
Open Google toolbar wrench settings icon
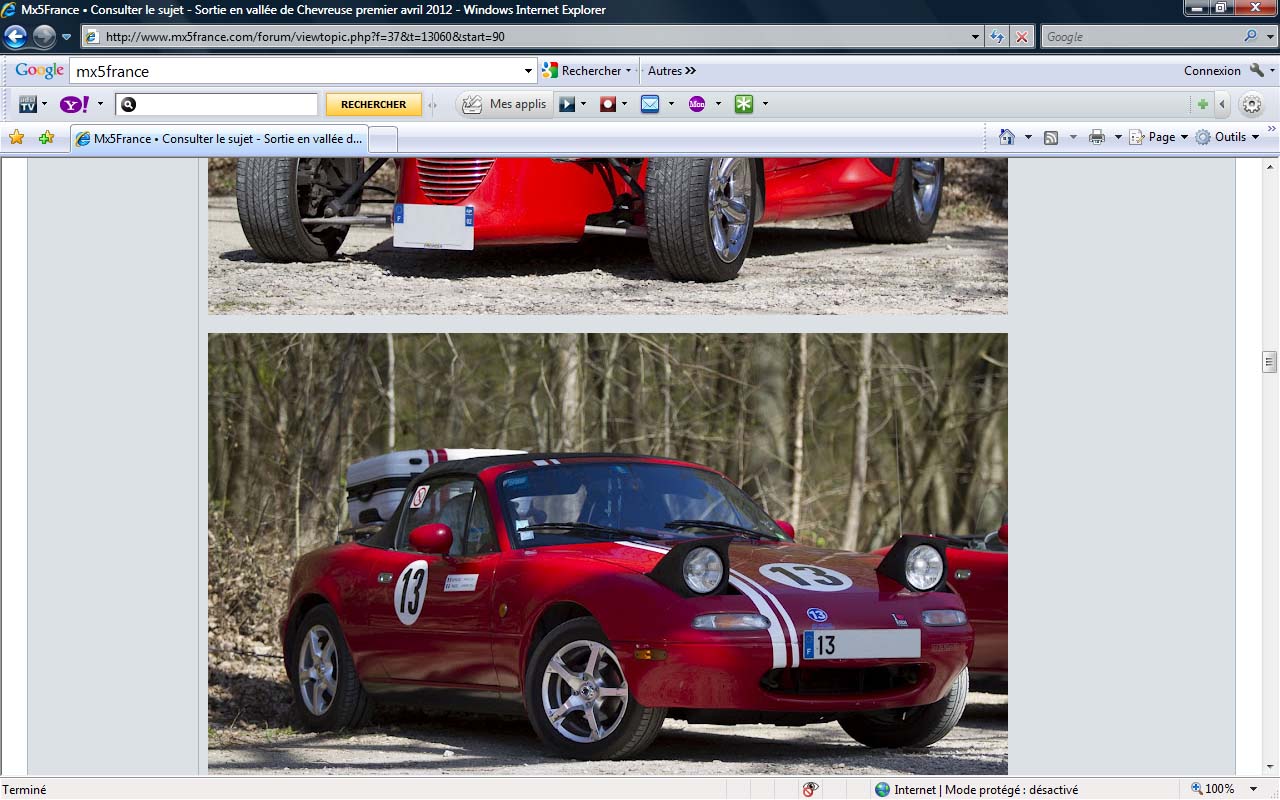point(1258,71)
